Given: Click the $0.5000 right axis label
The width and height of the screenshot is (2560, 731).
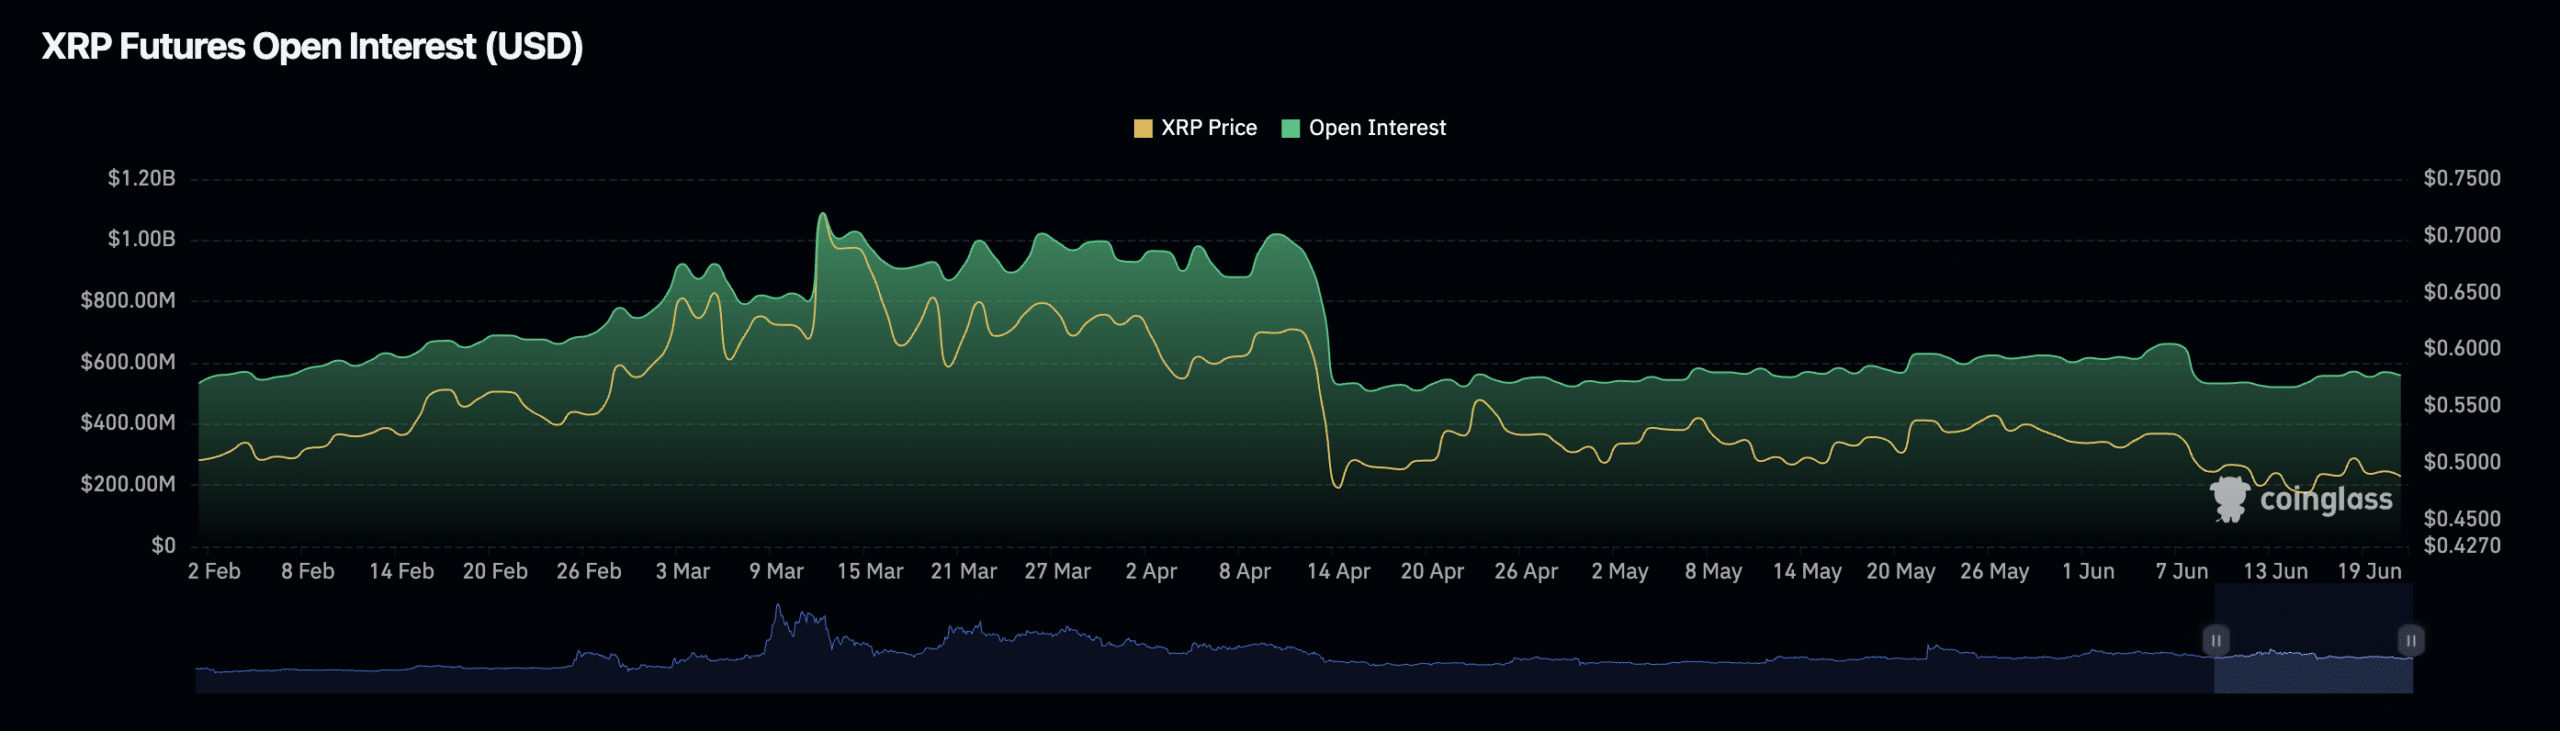Looking at the screenshot, I should (x=2462, y=462).
